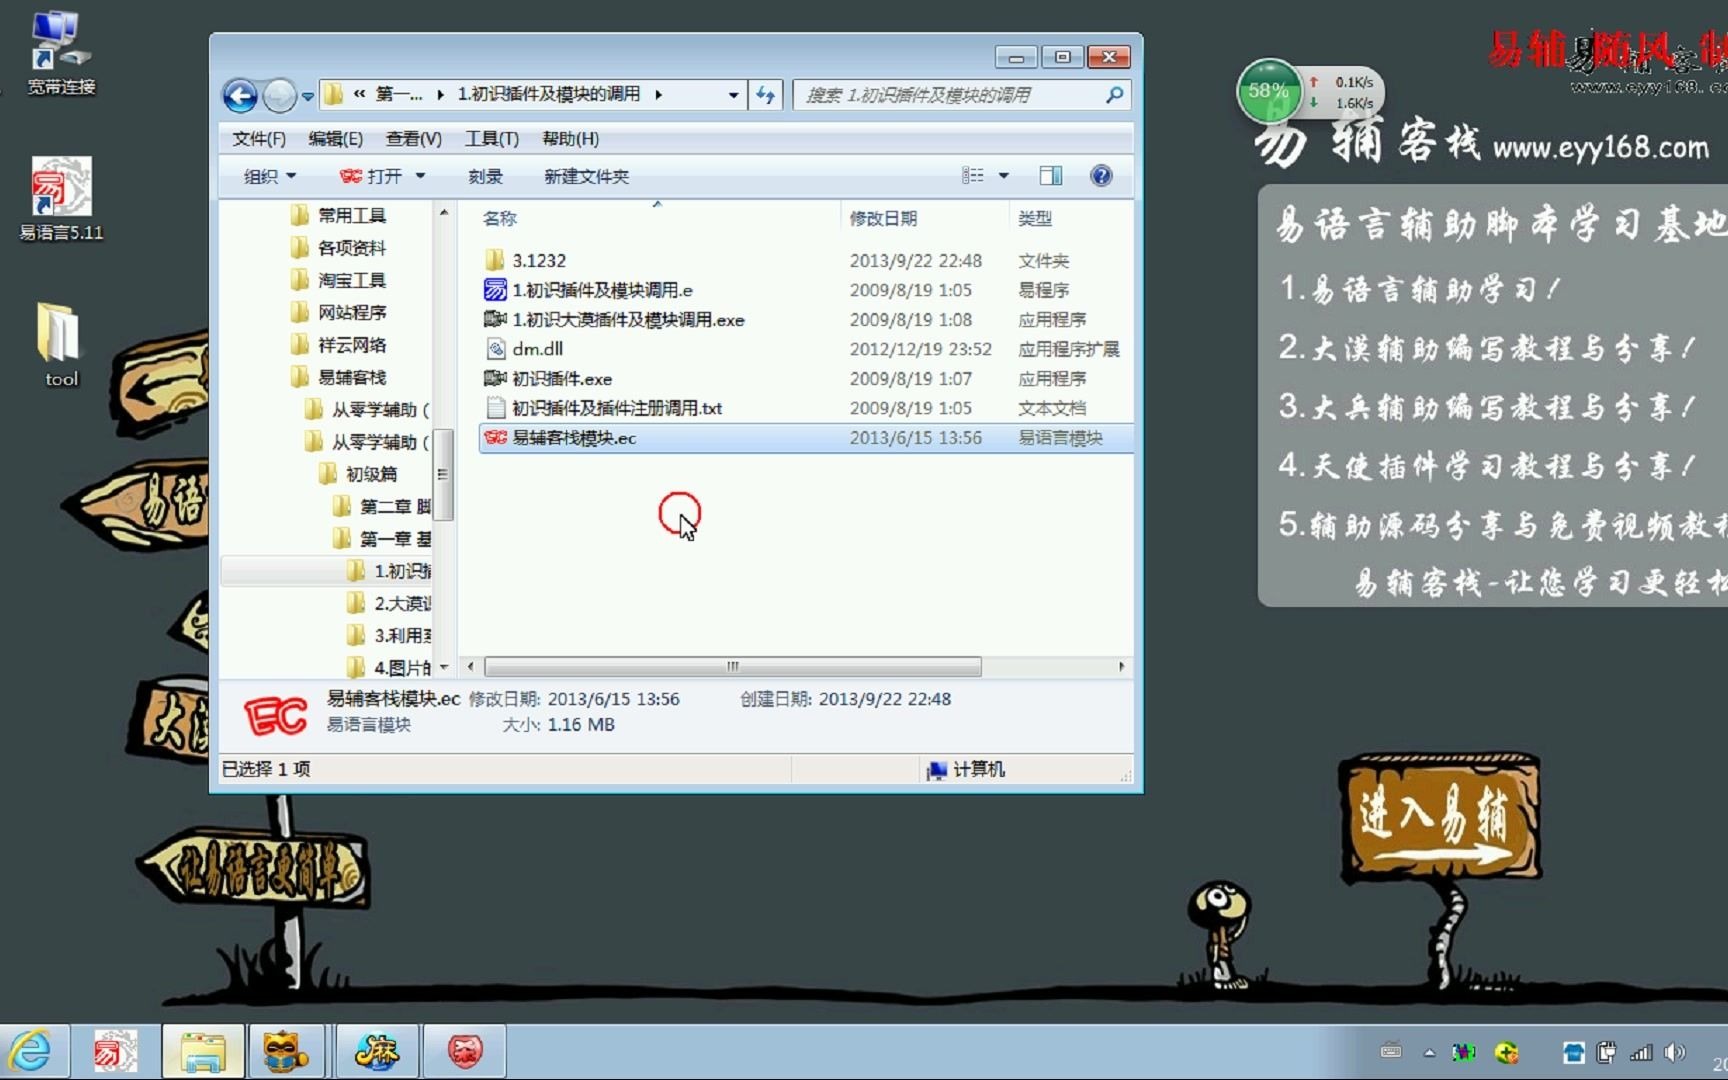Image resolution: width=1728 pixels, height=1080 pixels.
Task: Select 3.利用 folder in tree
Action: 402,635
